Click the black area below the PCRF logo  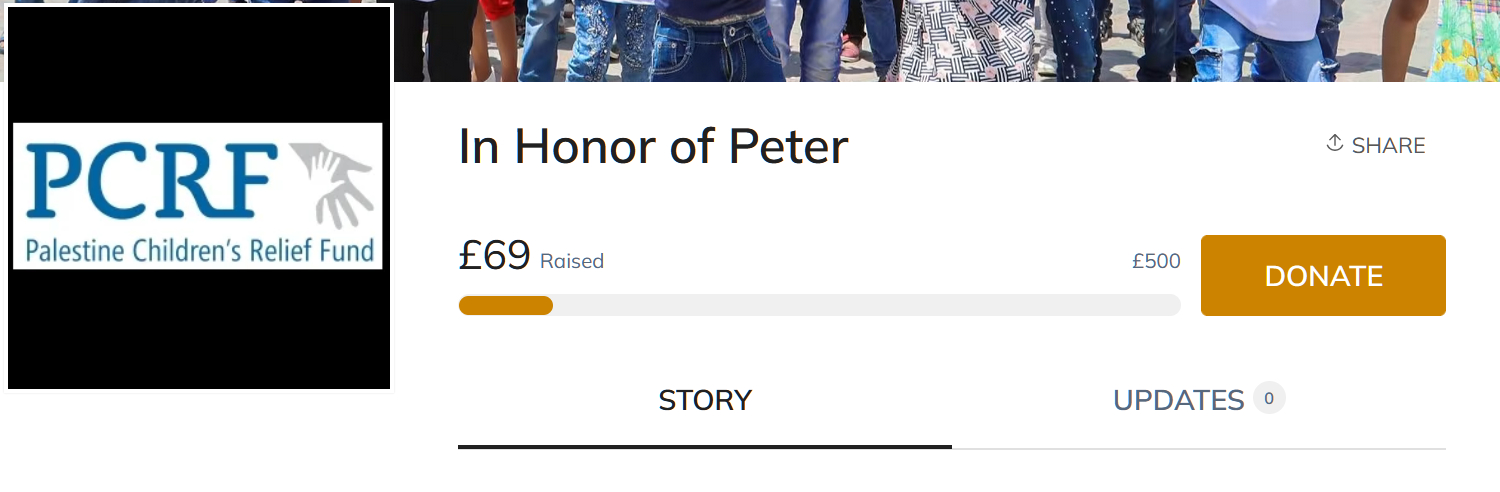(198, 328)
